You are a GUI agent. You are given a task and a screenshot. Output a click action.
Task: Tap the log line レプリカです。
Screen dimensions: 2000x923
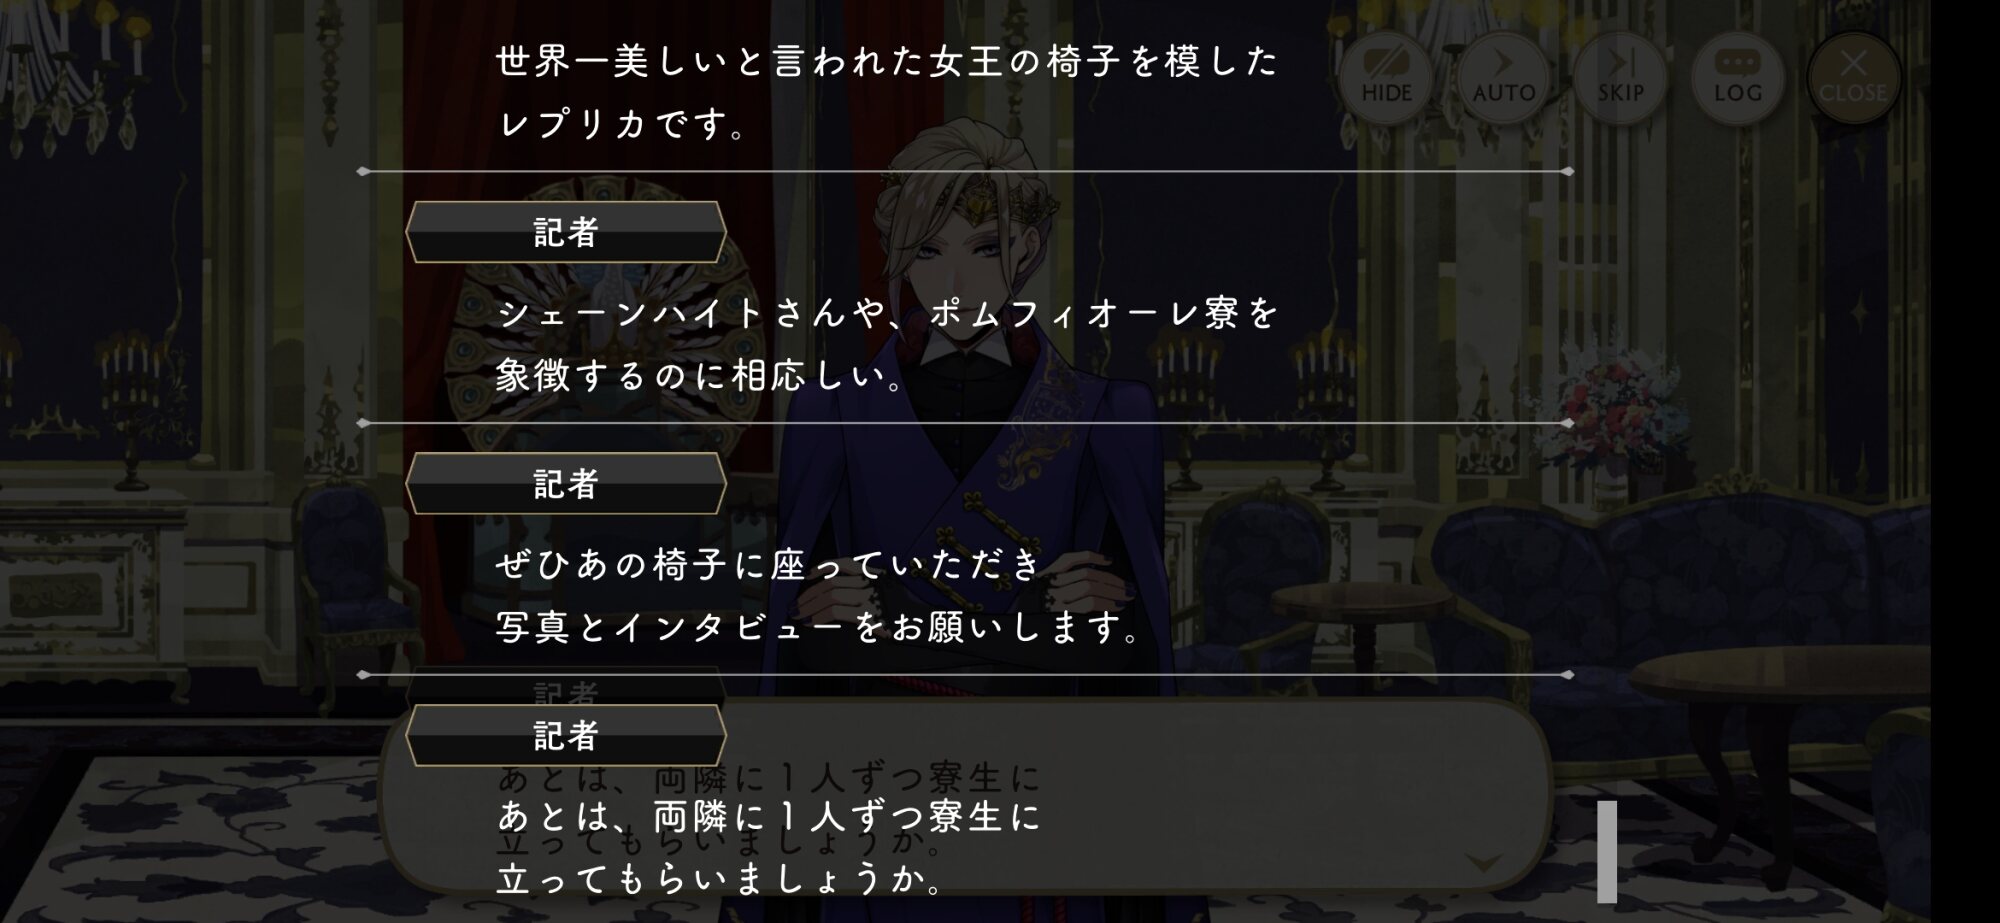[x=622, y=125]
